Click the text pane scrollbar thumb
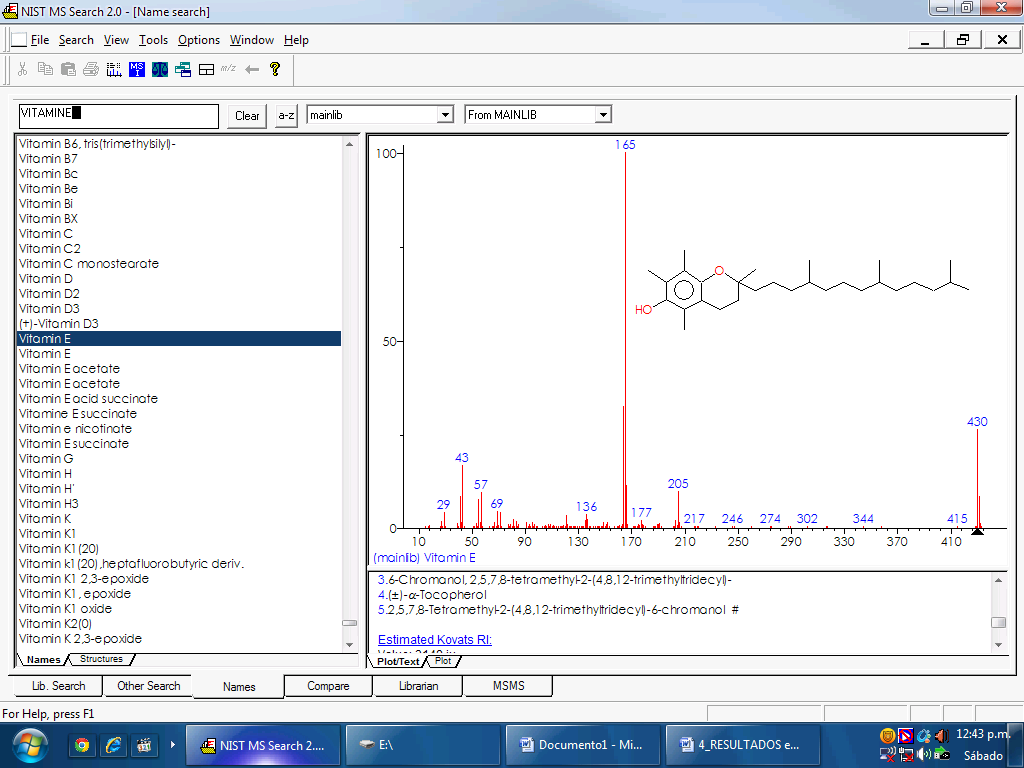This screenshot has width=1024, height=768. click(x=998, y=622)
